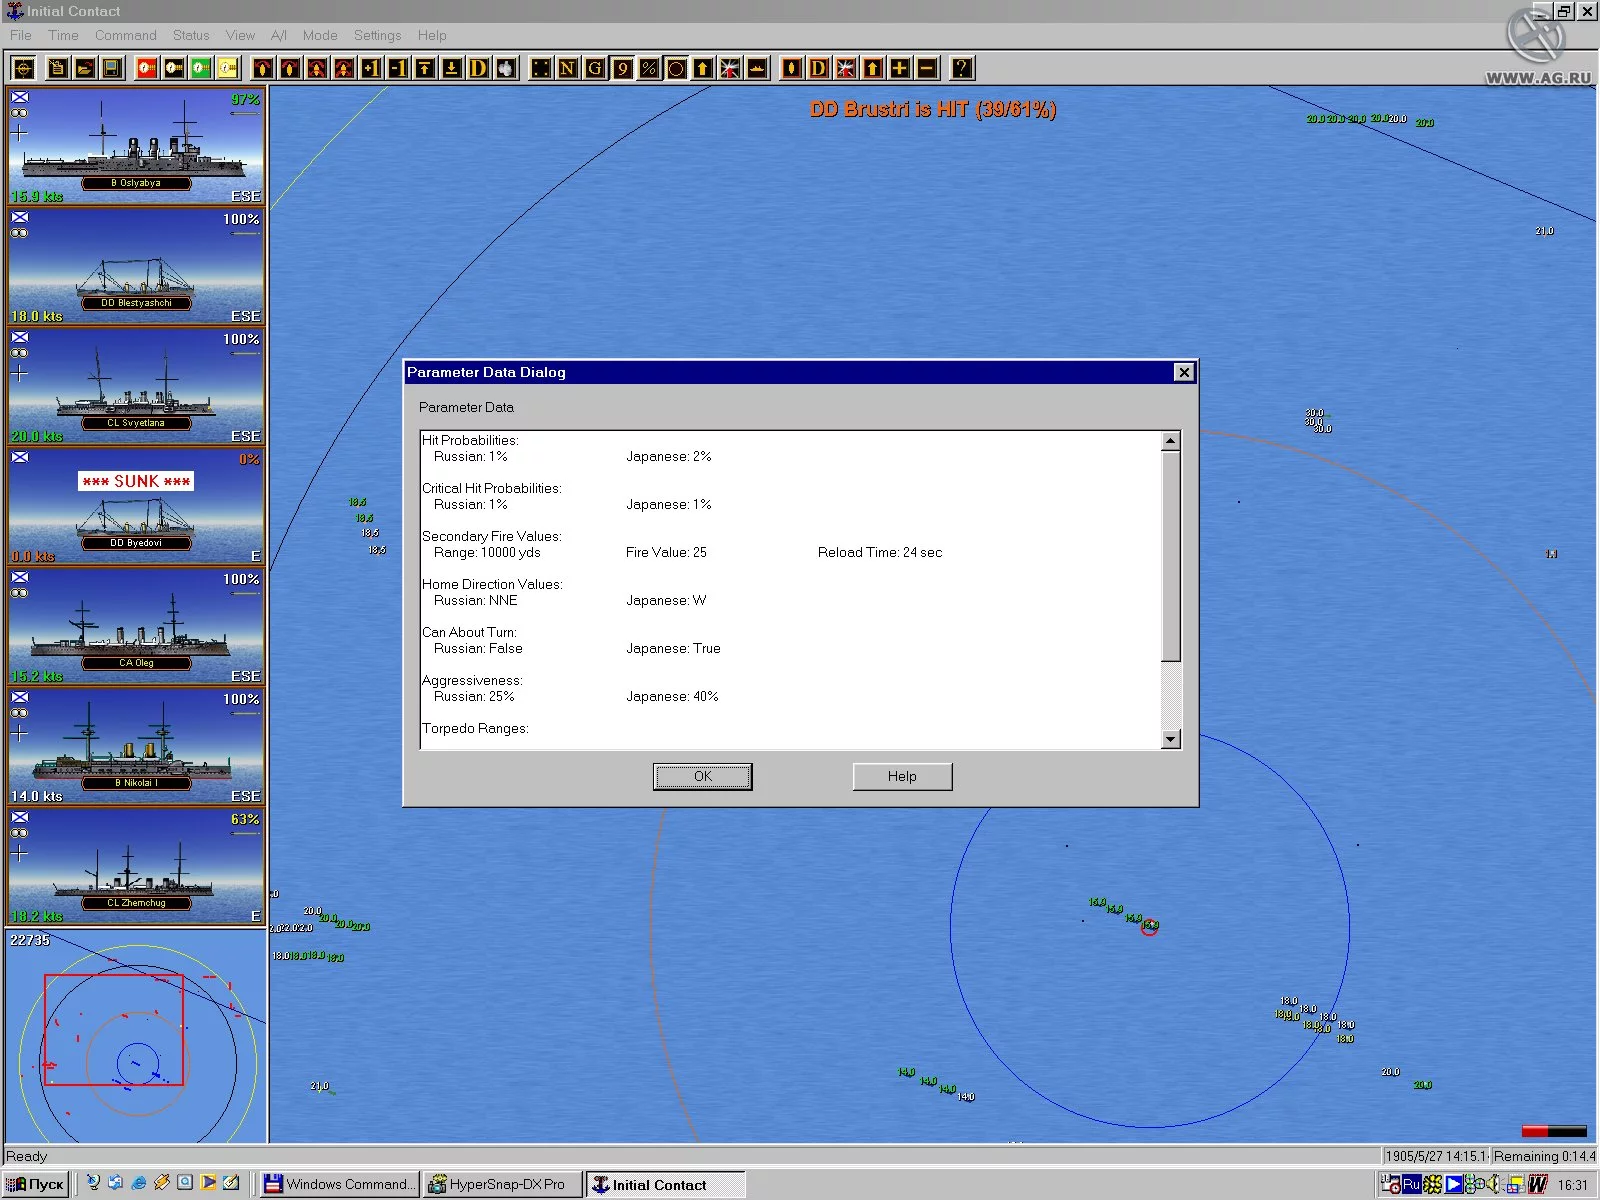
Task: Select the sunk DD Byedovi ship card
Action: point(136,506)
